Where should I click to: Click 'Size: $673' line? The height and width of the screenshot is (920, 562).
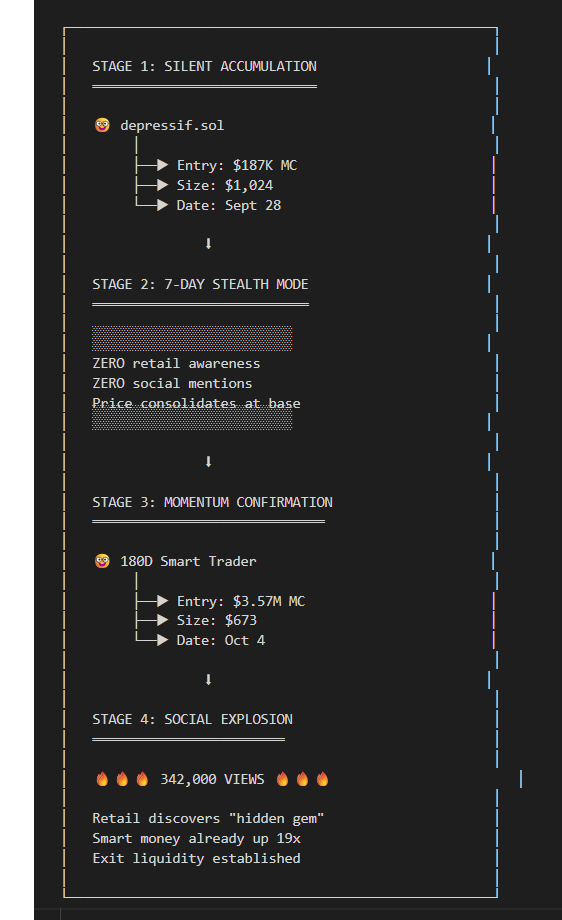(x=216, y=621)
